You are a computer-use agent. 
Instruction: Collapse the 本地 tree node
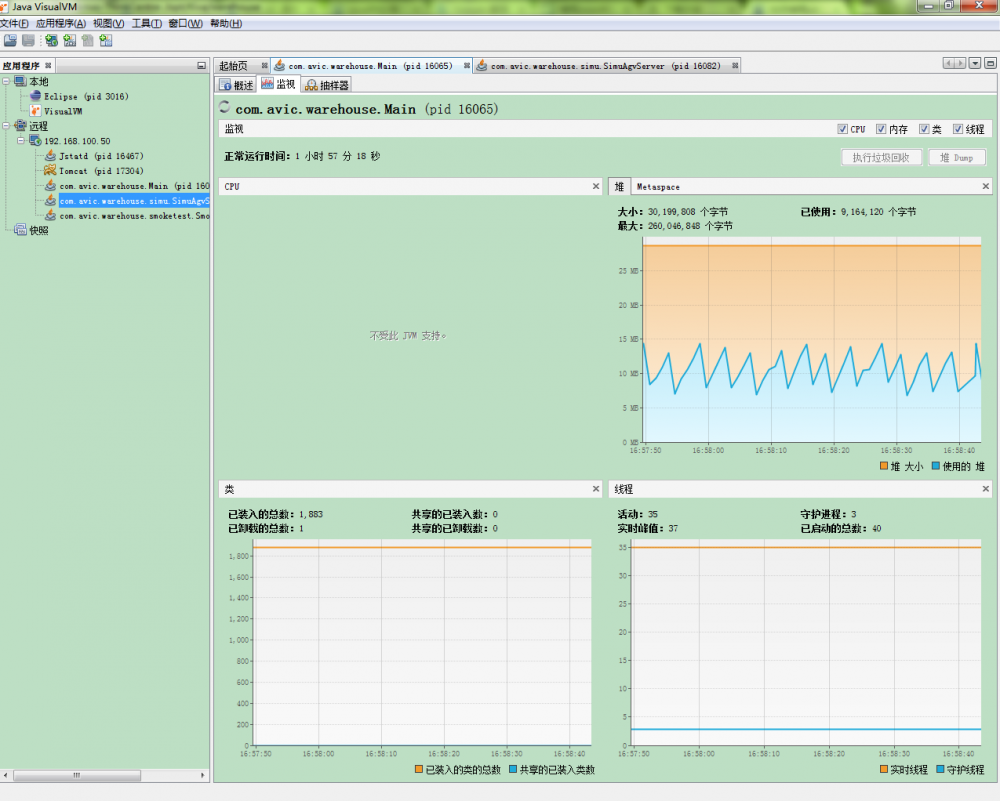(x=8, y=81)
